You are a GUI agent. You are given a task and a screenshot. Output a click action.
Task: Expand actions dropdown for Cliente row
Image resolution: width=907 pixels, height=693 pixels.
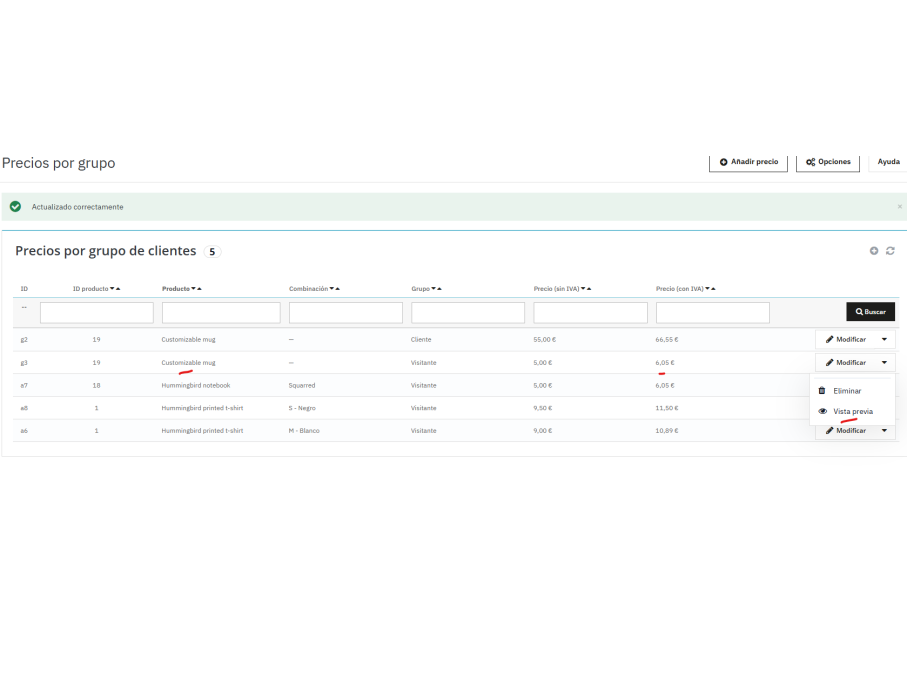click(884, 340)
